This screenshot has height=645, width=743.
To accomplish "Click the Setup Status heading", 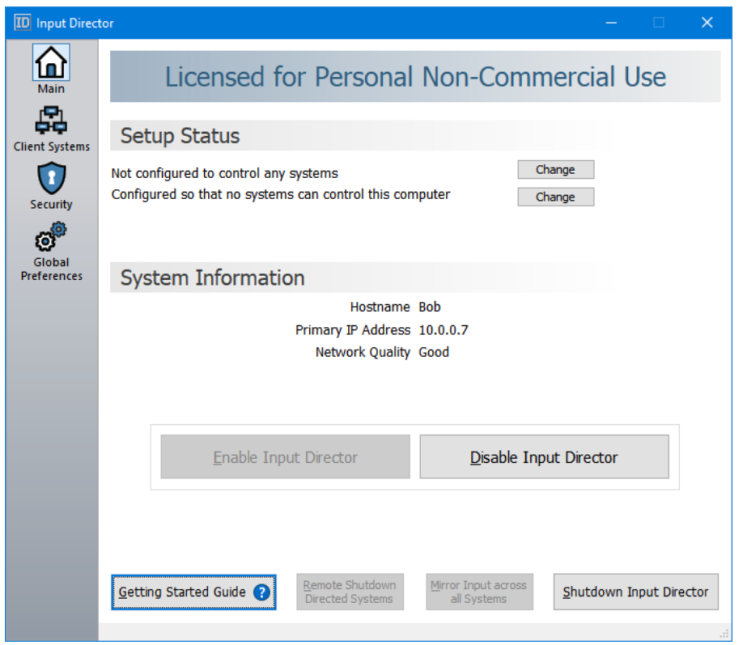I will click(180, 136).
